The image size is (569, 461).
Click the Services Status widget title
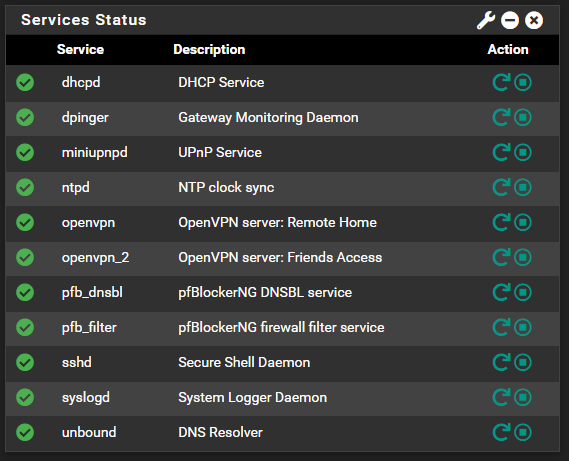pyautogui.click(x=83, y=20)
